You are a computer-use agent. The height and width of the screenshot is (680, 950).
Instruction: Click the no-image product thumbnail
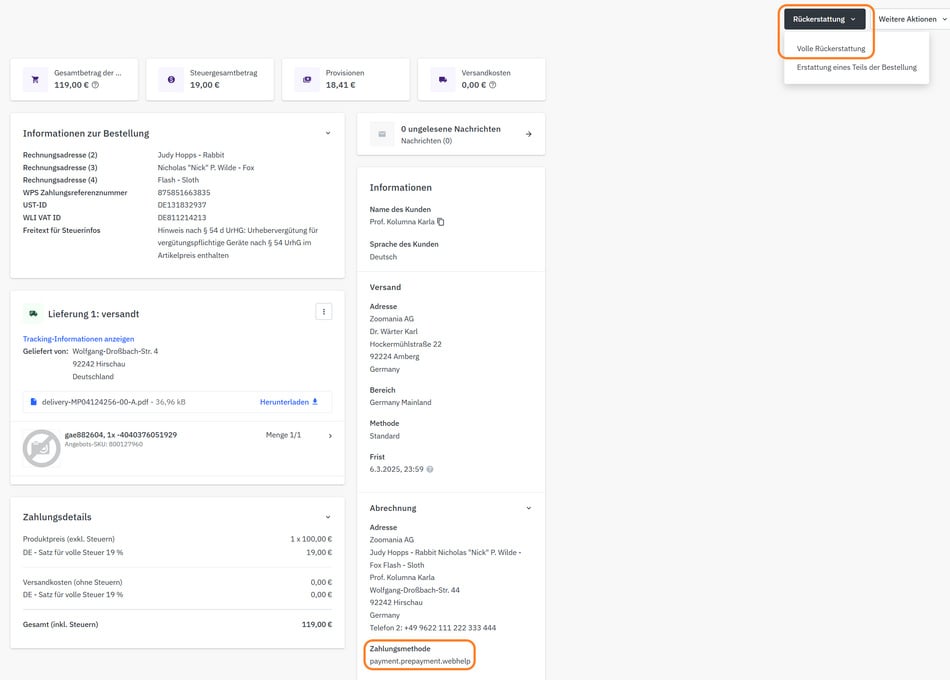point(41,448)
